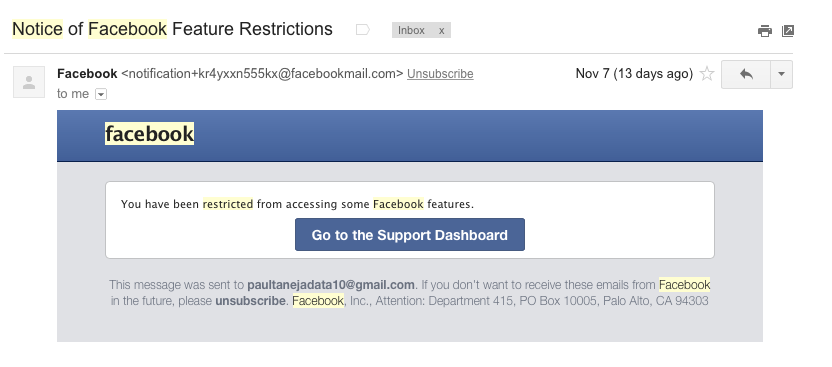
Task: View the sender's profile avatar
Action: (x=29, y=82)
